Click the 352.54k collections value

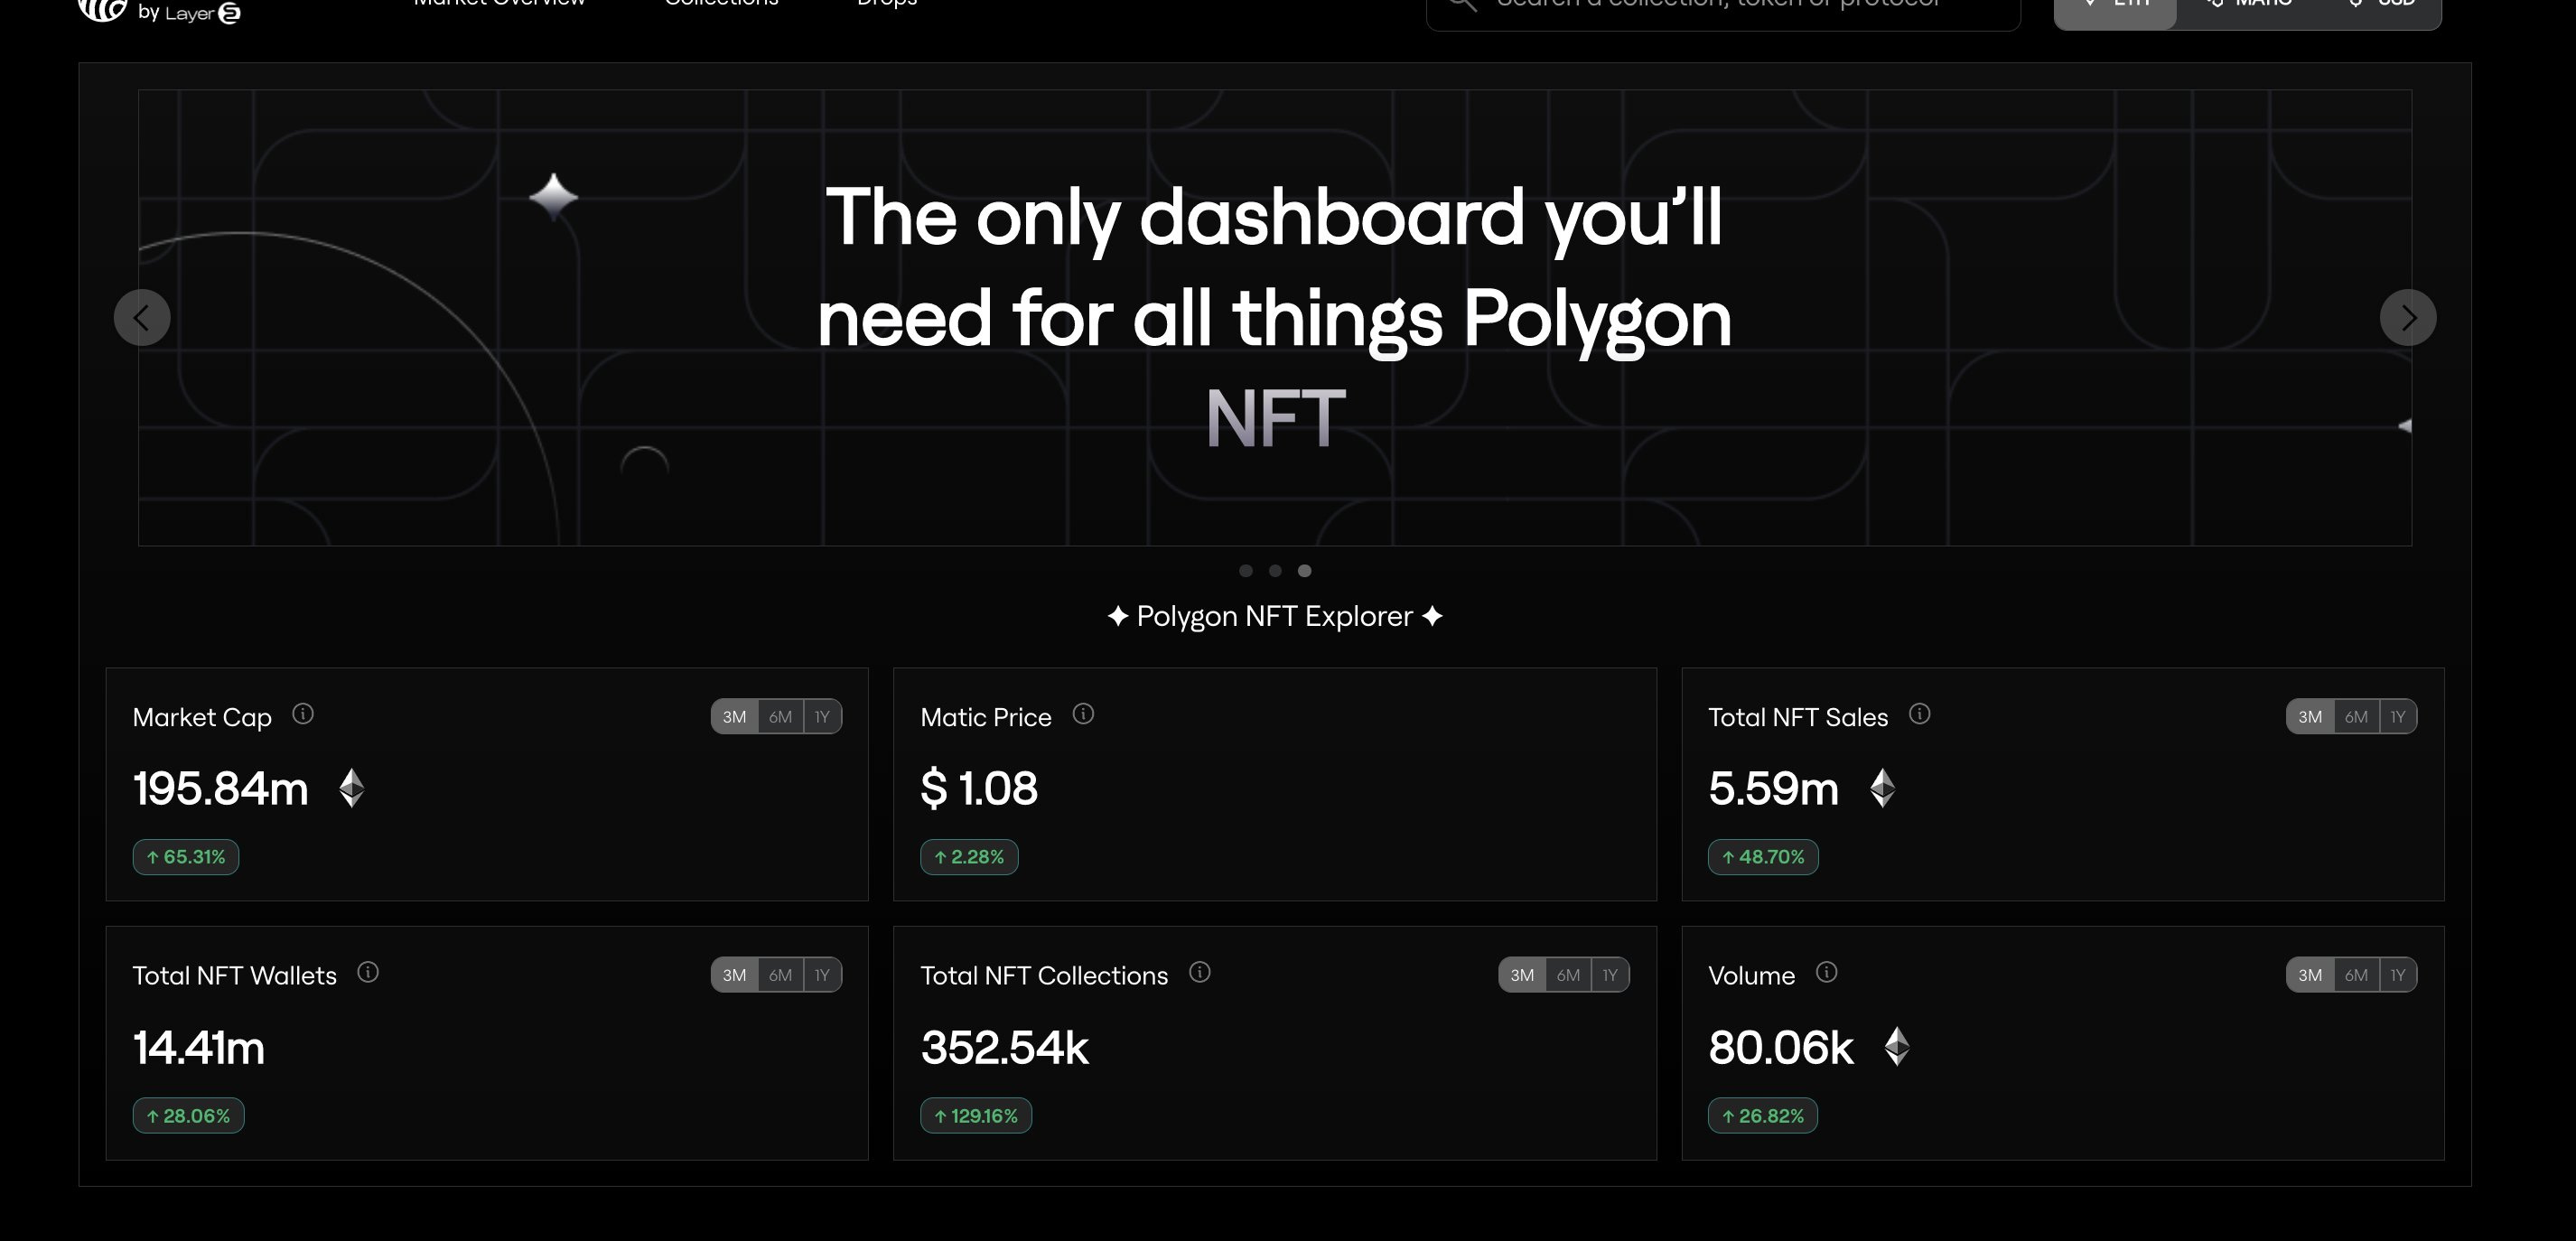pyautogui.click(x=1004, y=1047)
